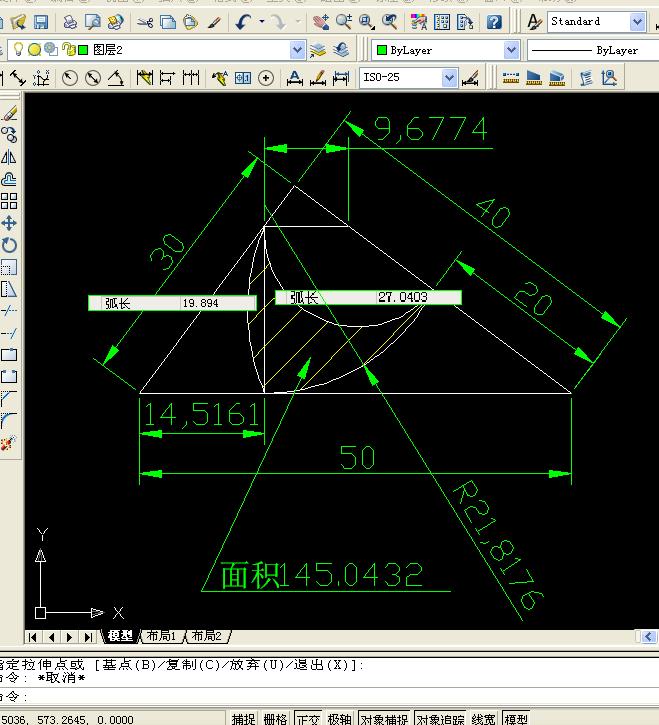Go to the first layout tab arrow
This screenshot has height=725, width=659.
pyautogui.click(x=32, y=637)
